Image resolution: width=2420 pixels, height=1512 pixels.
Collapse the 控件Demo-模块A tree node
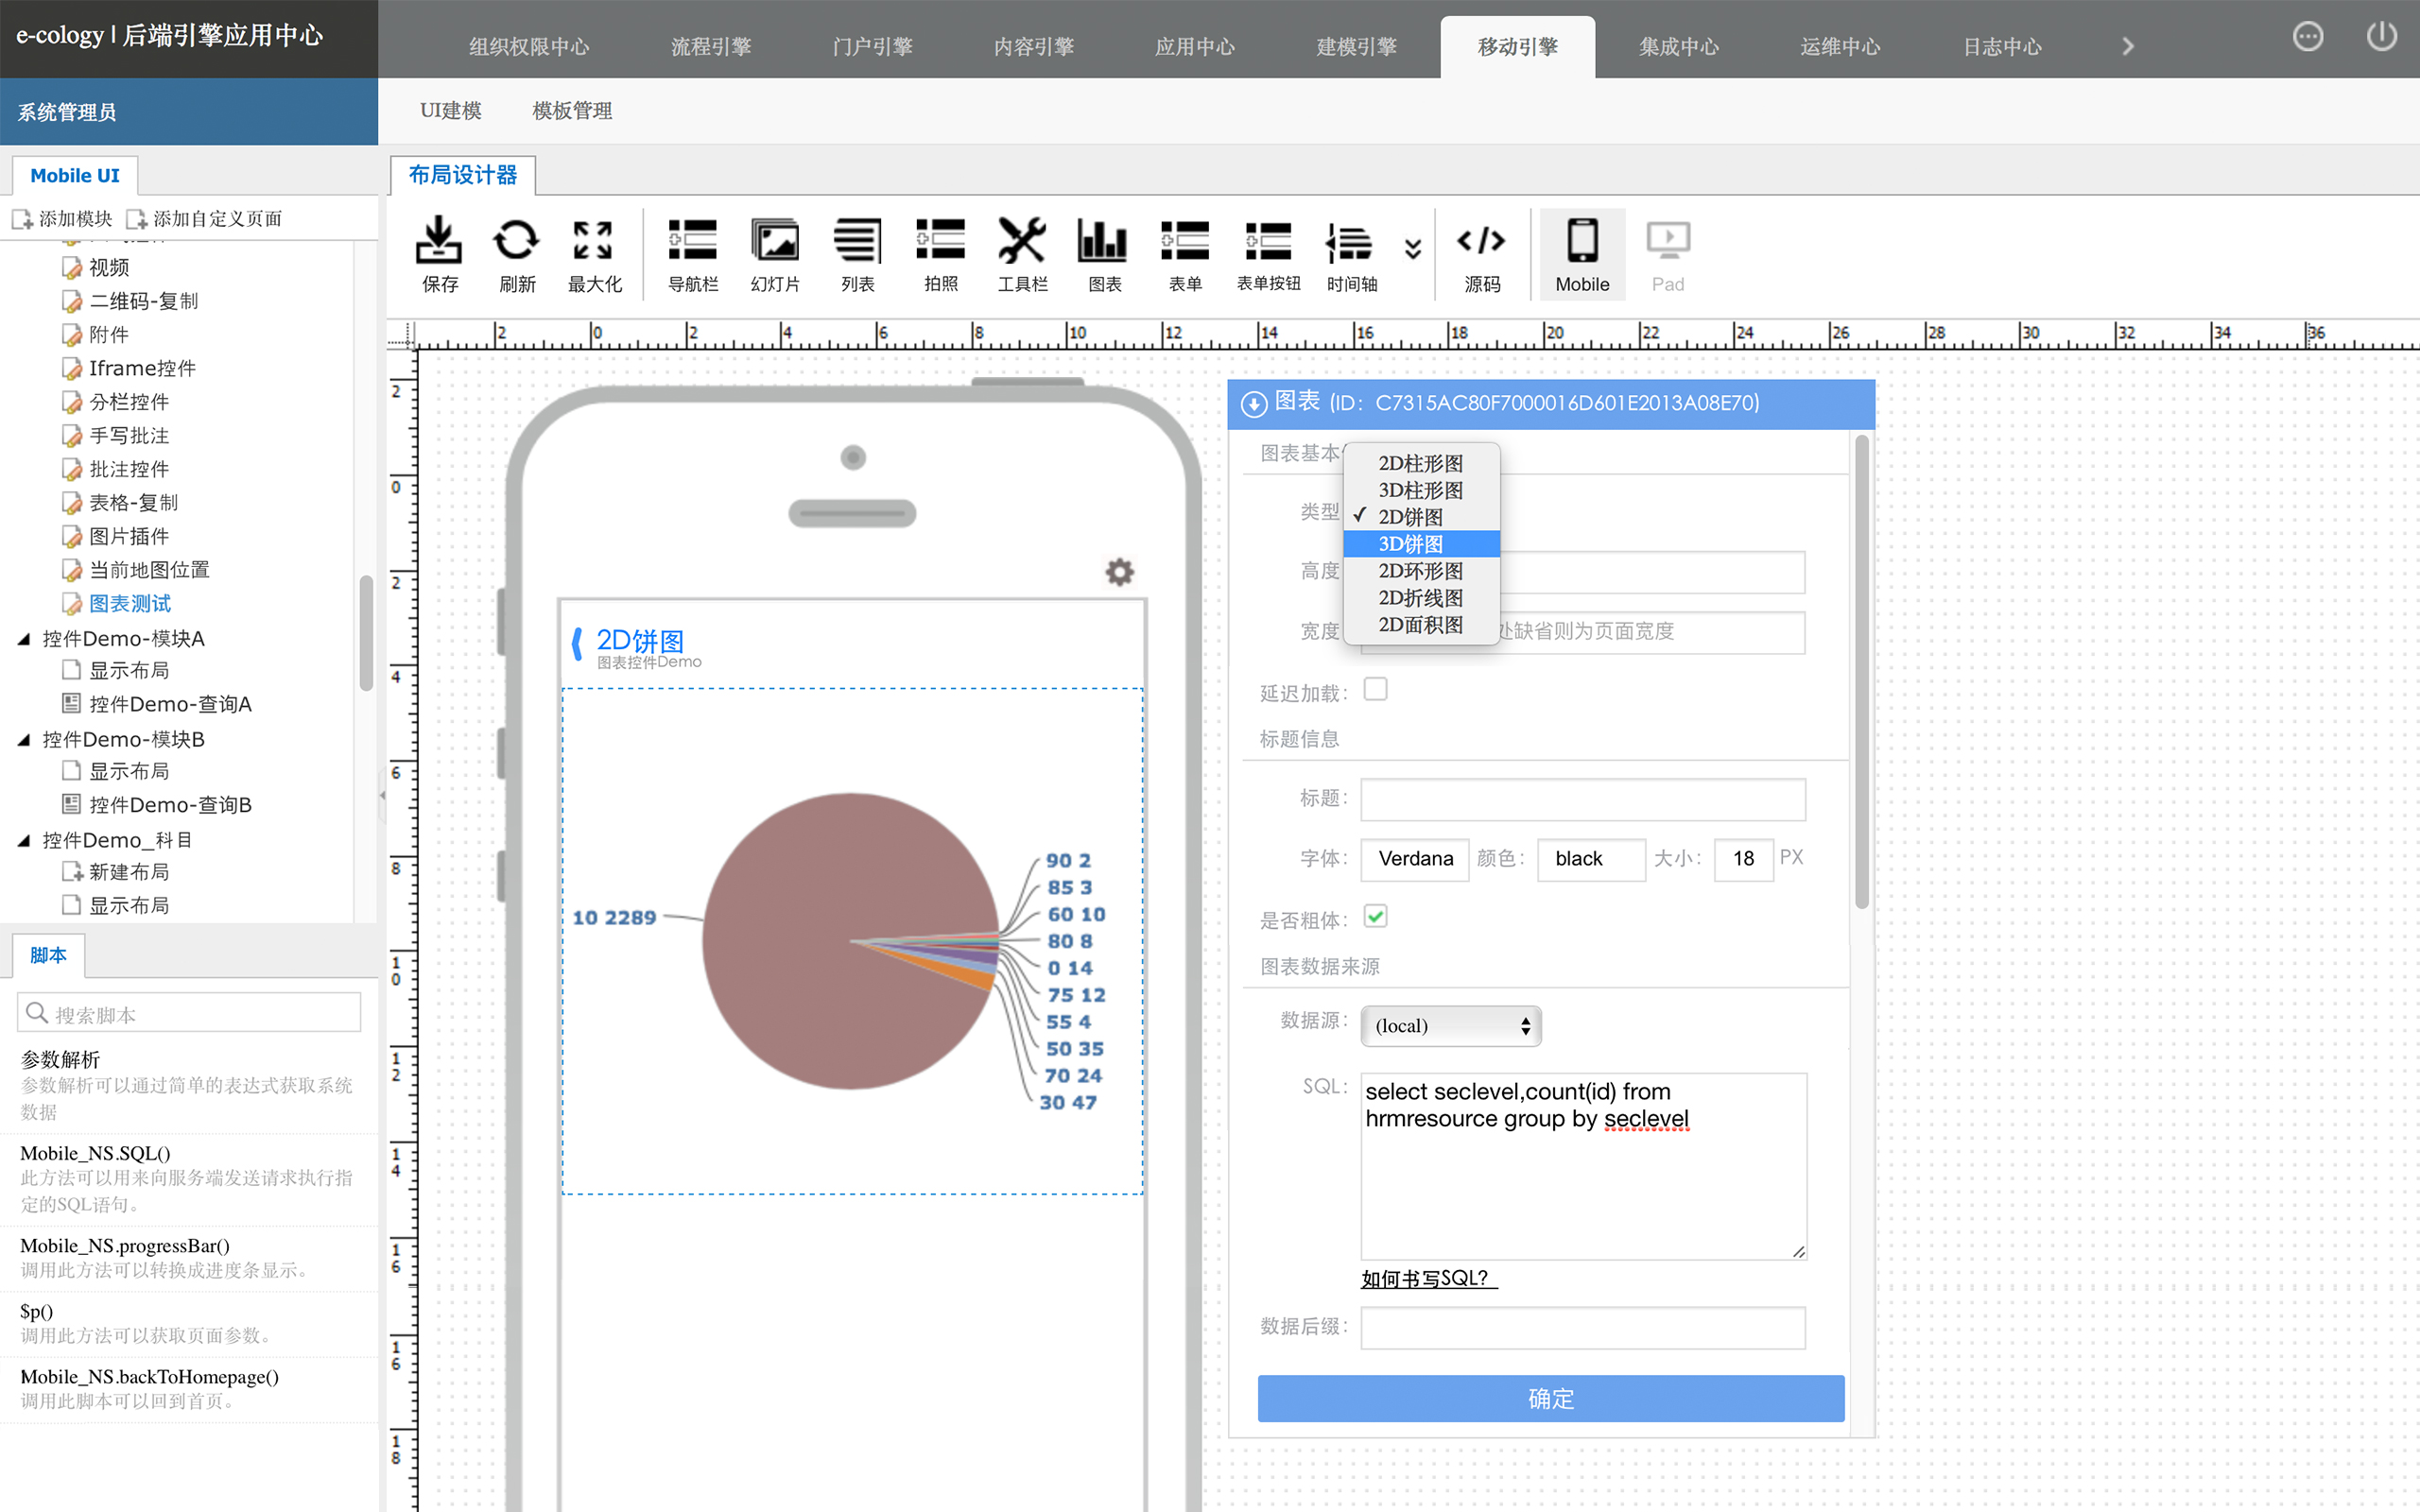tap(24, 639)
